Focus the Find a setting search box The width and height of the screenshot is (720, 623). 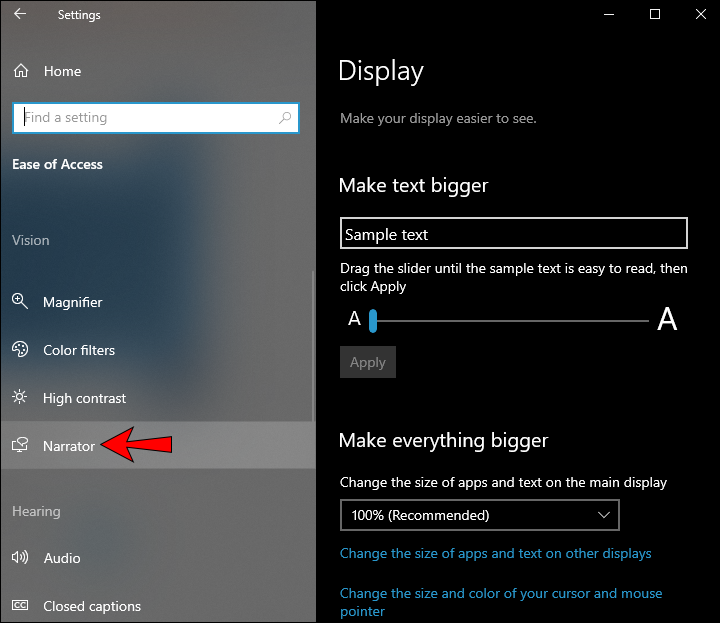156,118
